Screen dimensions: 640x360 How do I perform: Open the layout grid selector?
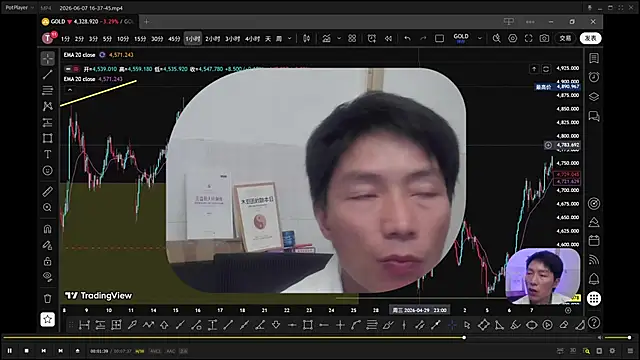(352, 38)
